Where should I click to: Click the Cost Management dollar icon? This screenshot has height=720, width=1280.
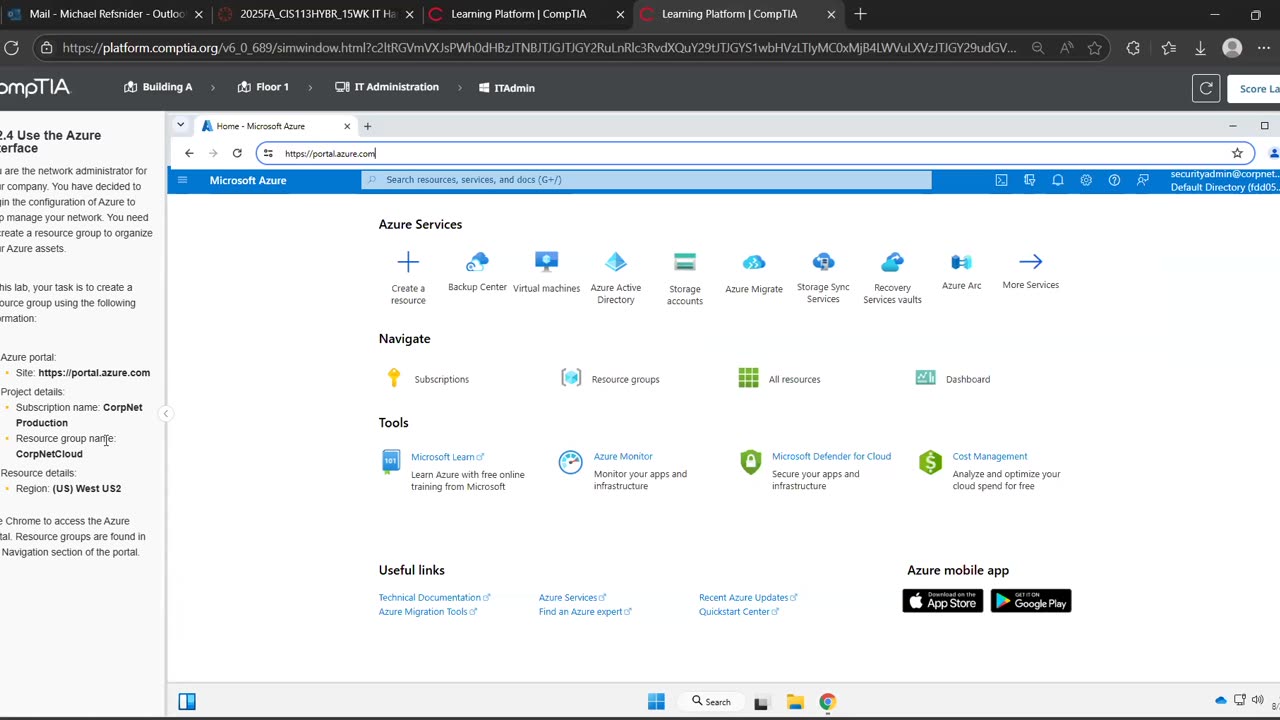pyautogui.click(x=930, y=462)
